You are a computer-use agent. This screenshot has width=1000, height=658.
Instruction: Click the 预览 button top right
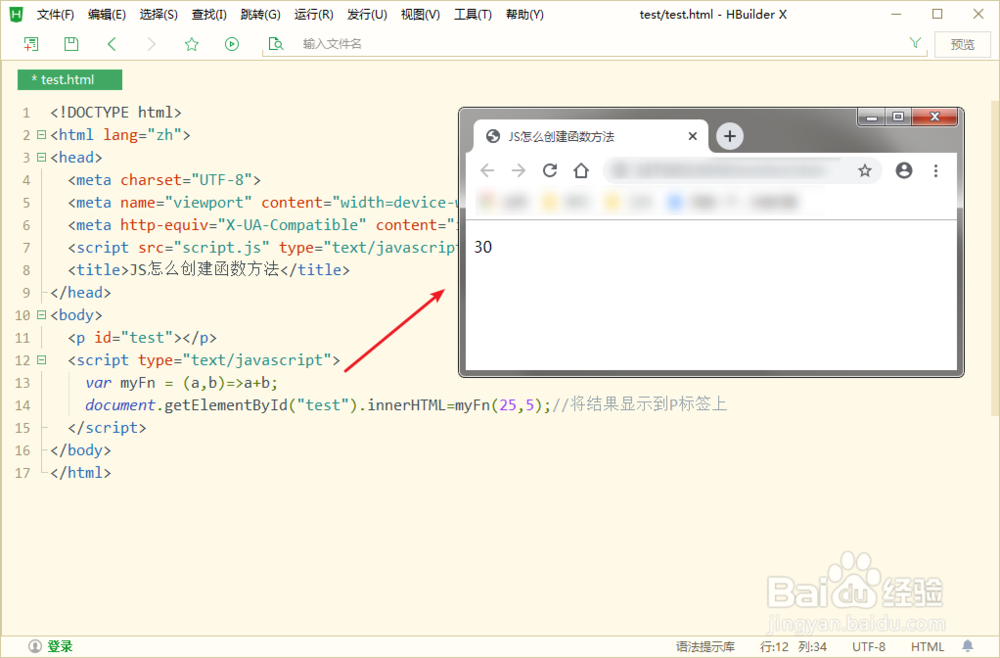[x=962, y=44]
